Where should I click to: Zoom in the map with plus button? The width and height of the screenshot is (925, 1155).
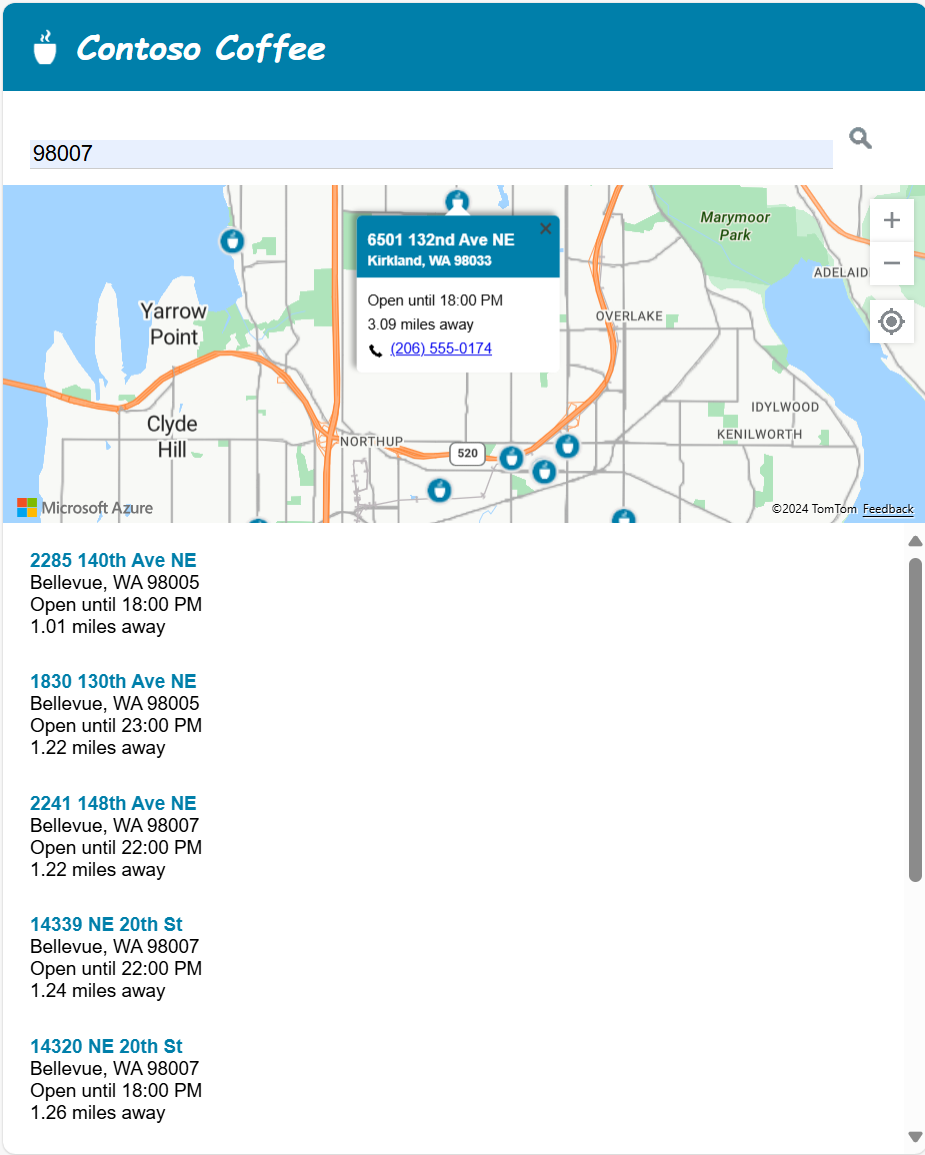pyautogui.click(x=892, y=220)
